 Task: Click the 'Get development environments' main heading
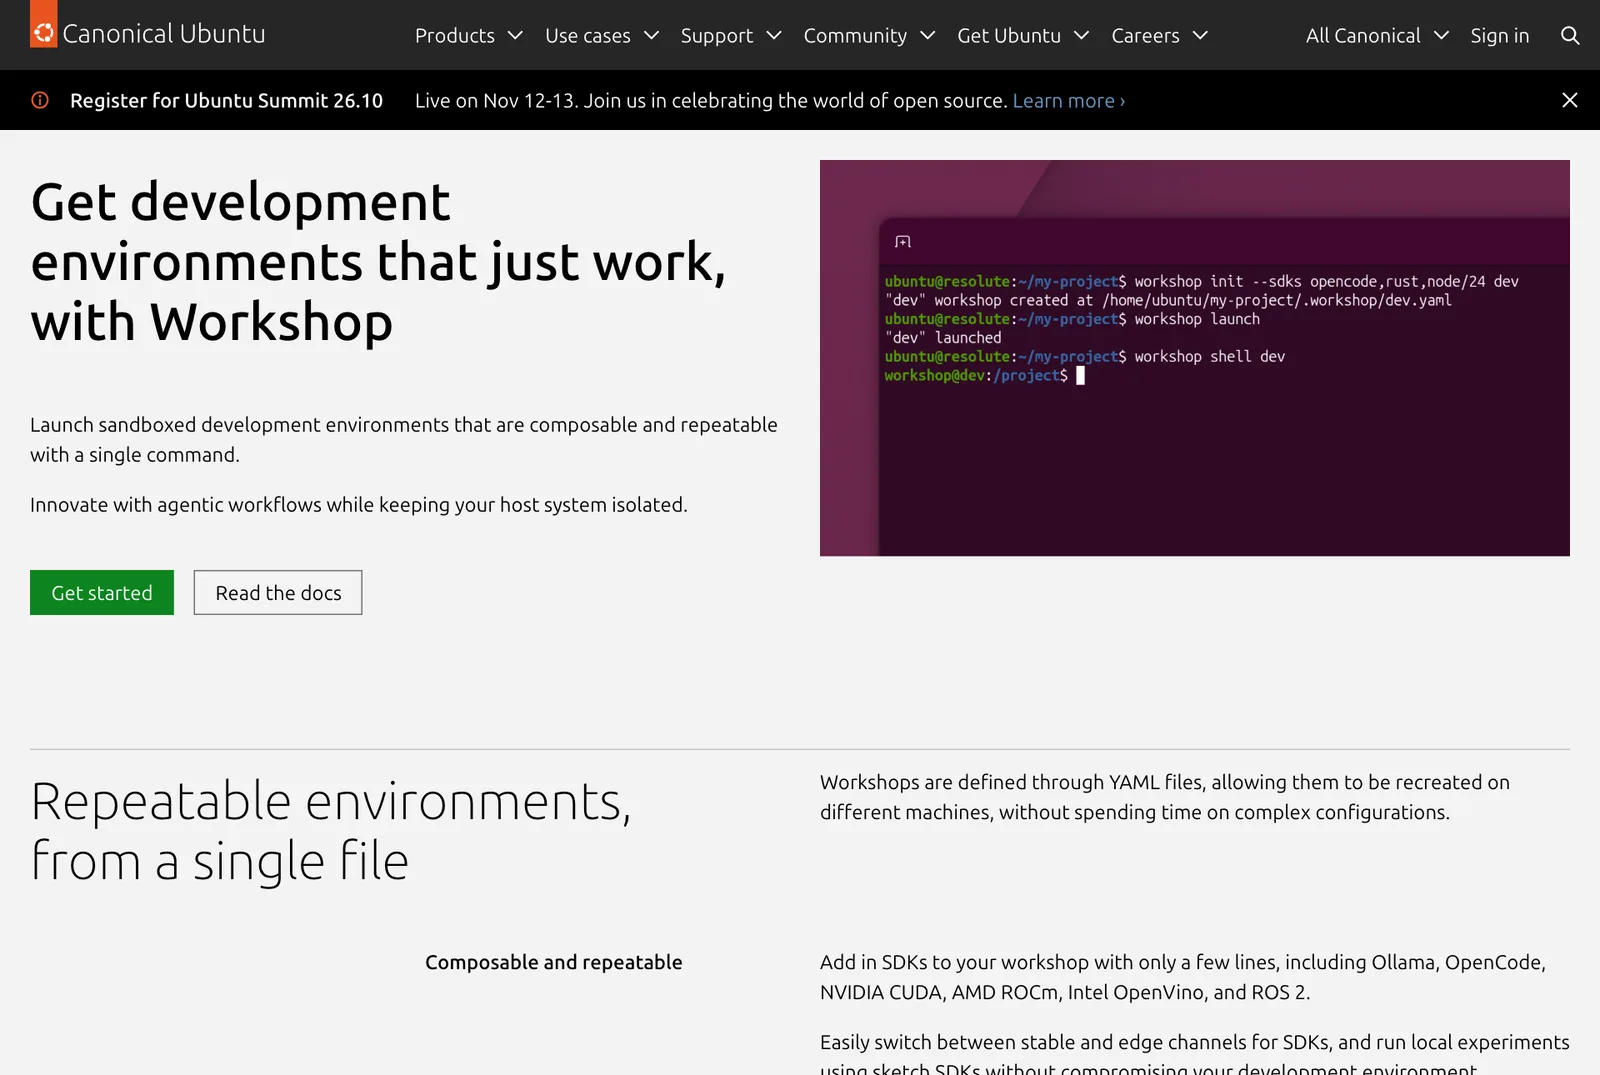(x=378, y=262)
